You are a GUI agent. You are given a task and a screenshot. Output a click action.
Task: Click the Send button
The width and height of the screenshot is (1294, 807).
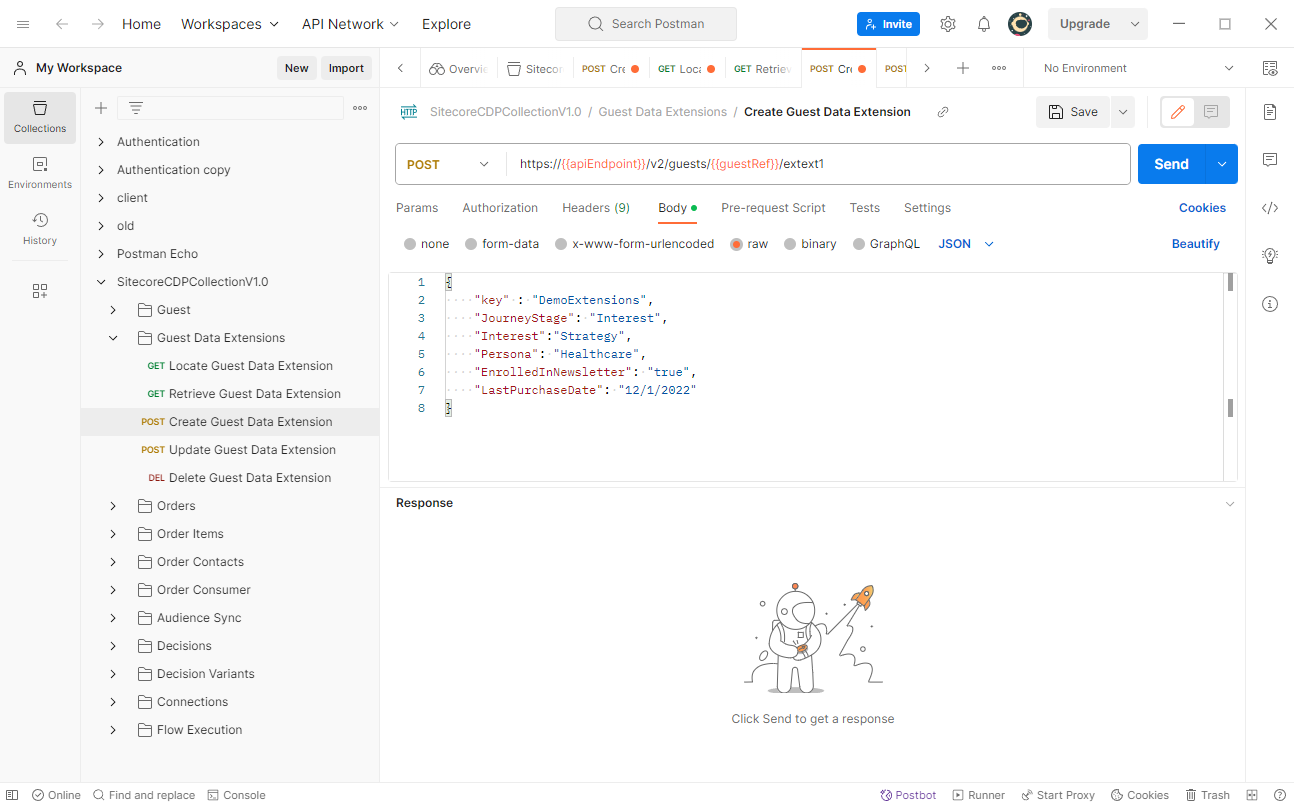[1170, 164]
